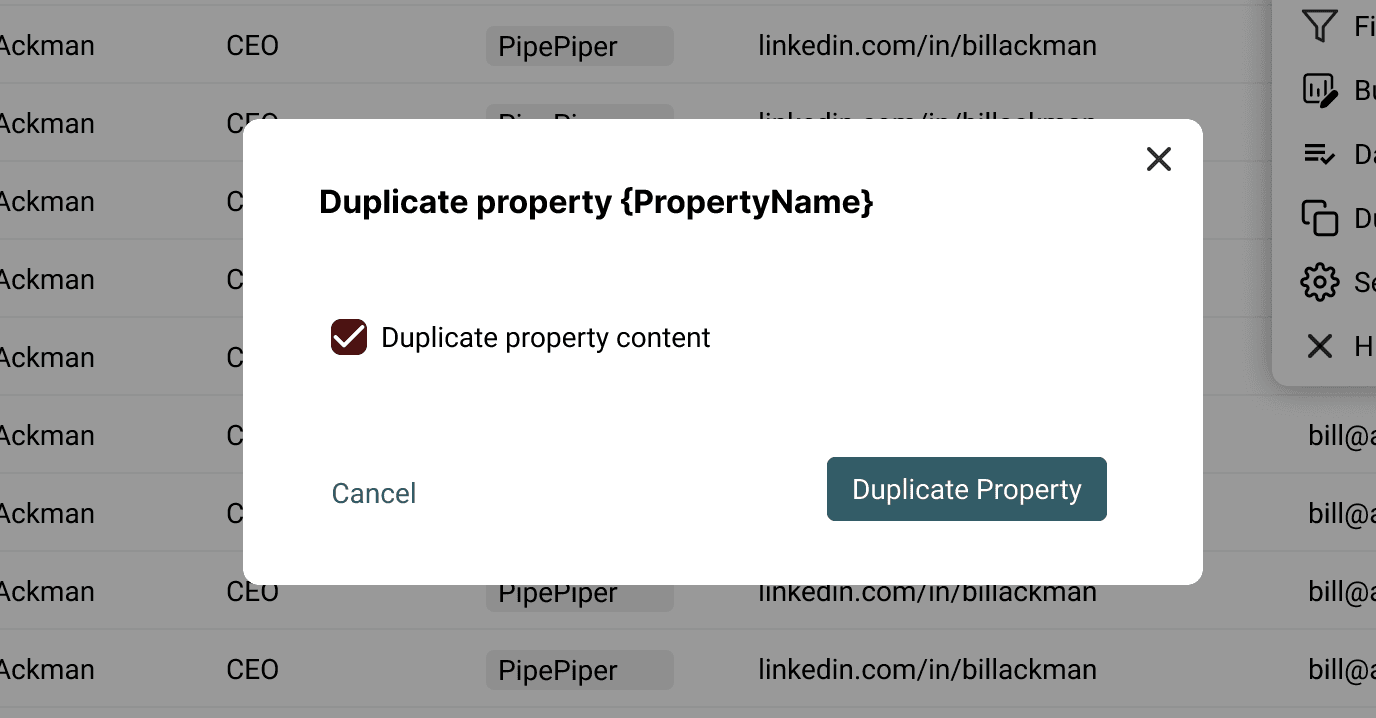Click the Duplicate Property button
This screenshot has width=1376, height=718.
[966, 489]
